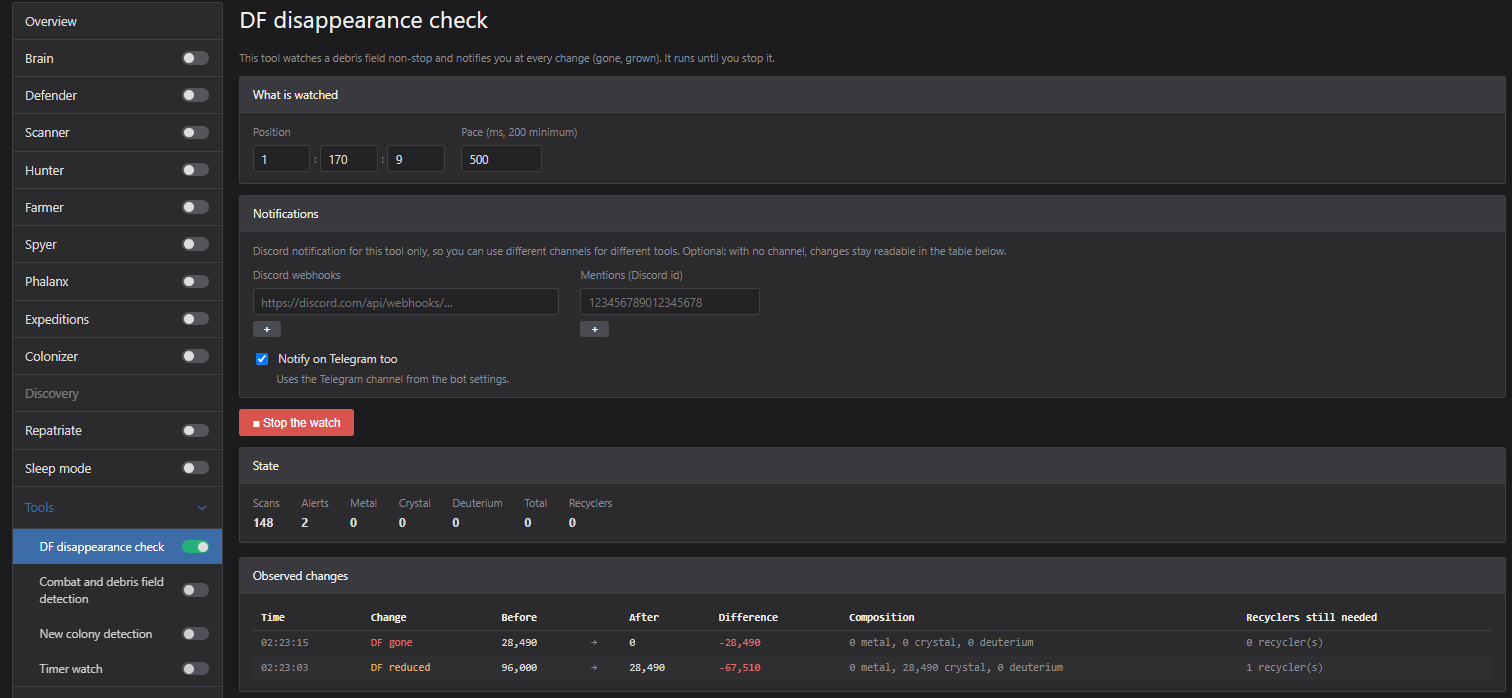Open New colony detection tool entry
The width and height of the screenshot is (1512, 698).
coord(96,633)
